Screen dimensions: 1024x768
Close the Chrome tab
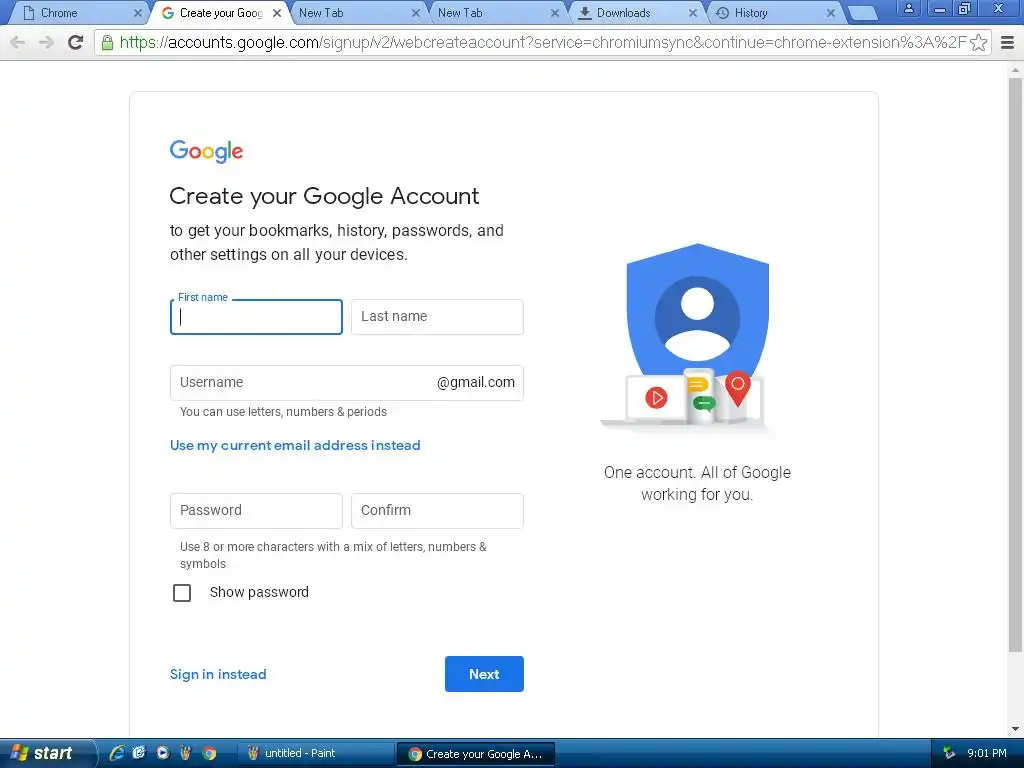pos(138,13)
